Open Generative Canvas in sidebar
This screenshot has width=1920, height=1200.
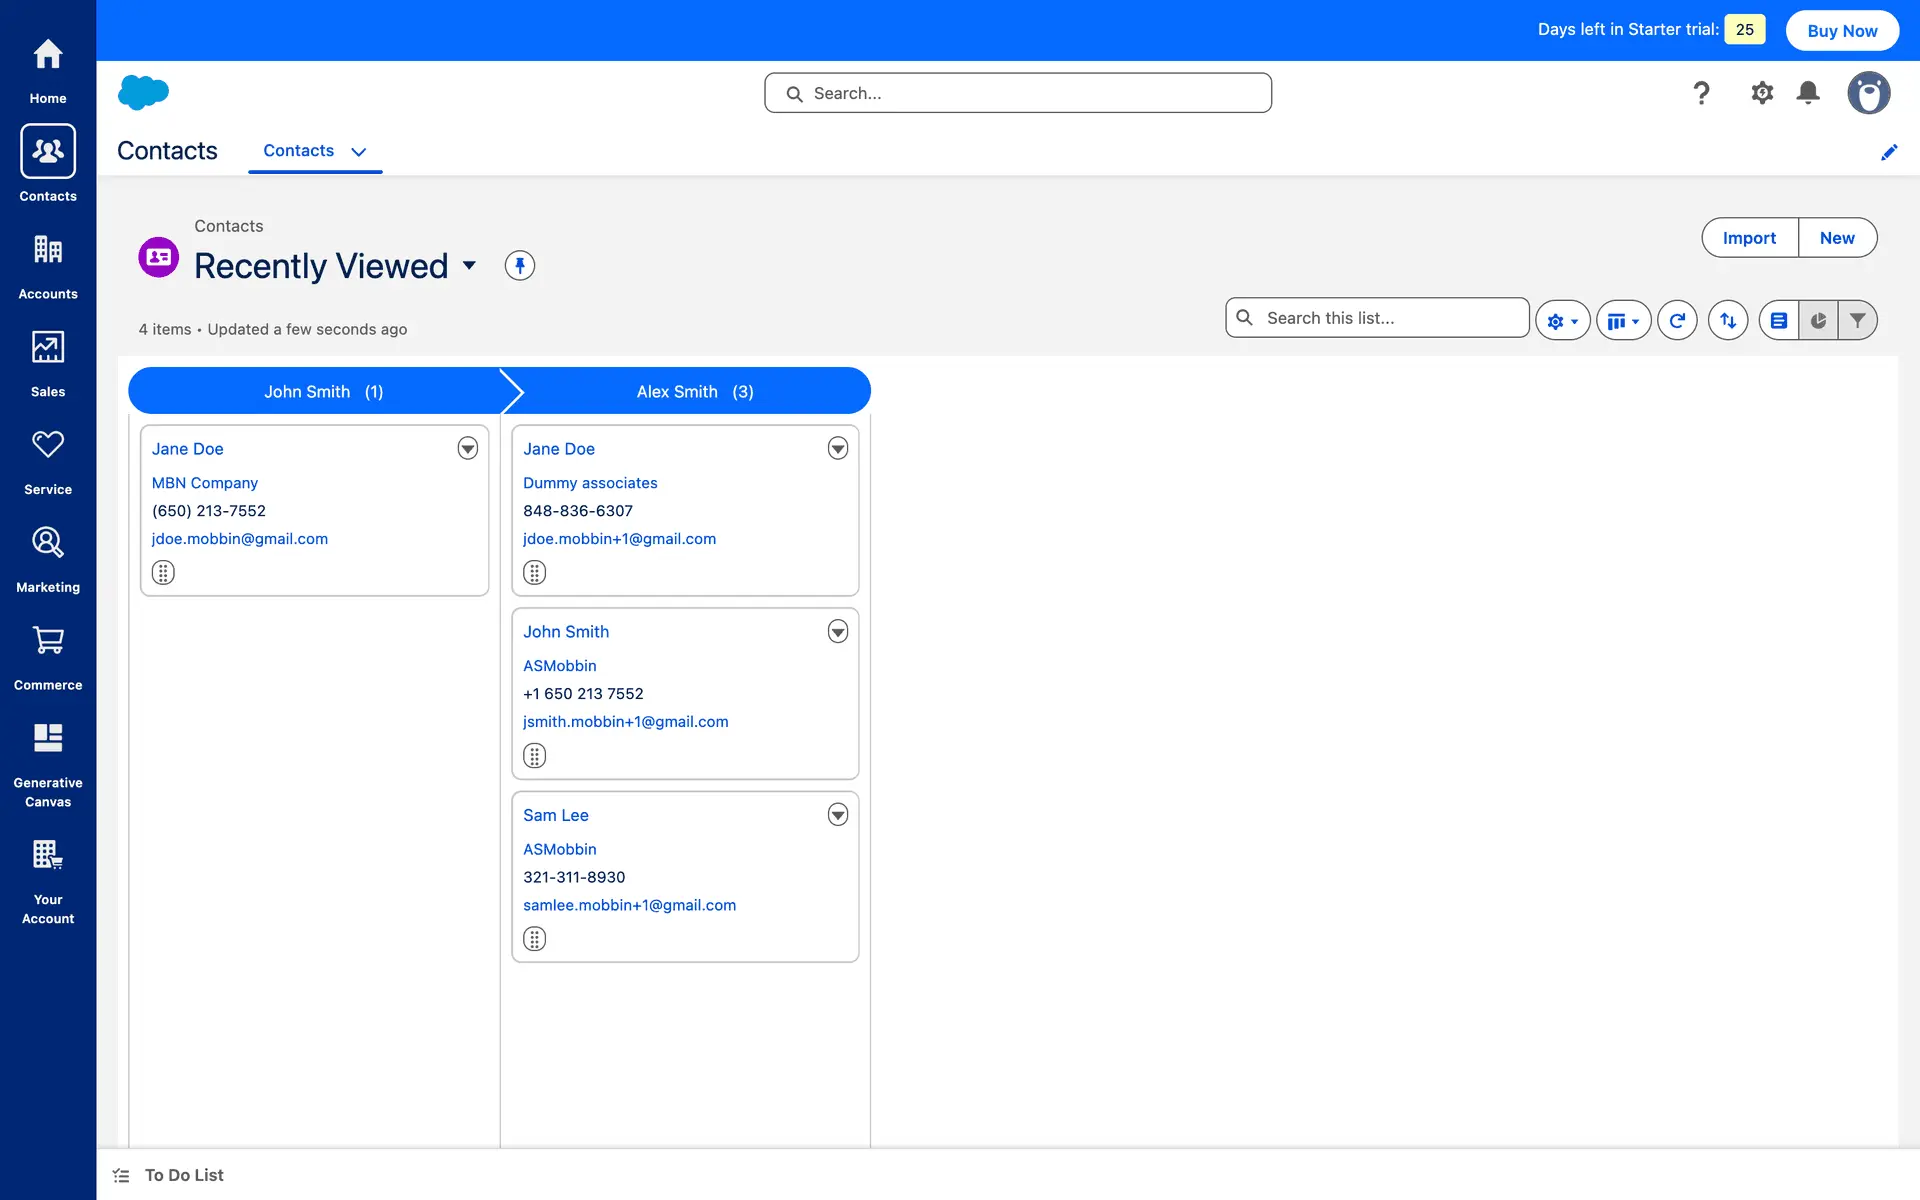tap(47, 764)
